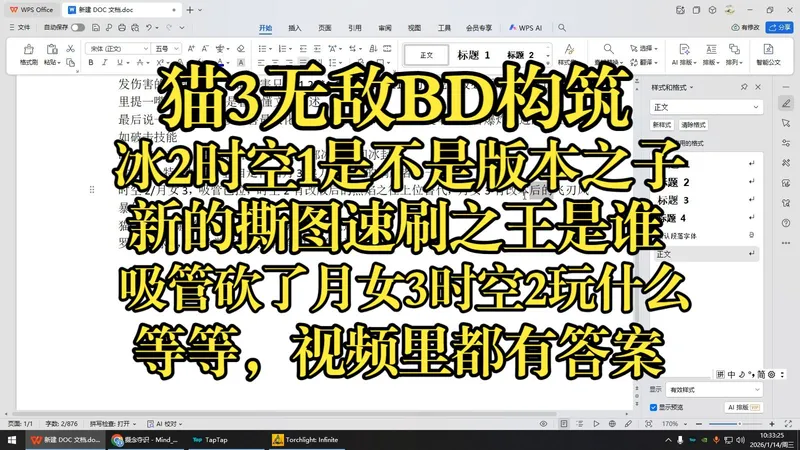Image resolution: width=800 pixels, height=450 pixels.
Task: Click the reading eye icon in status bar
Action: pyautogui.click(x=543, y=423)
